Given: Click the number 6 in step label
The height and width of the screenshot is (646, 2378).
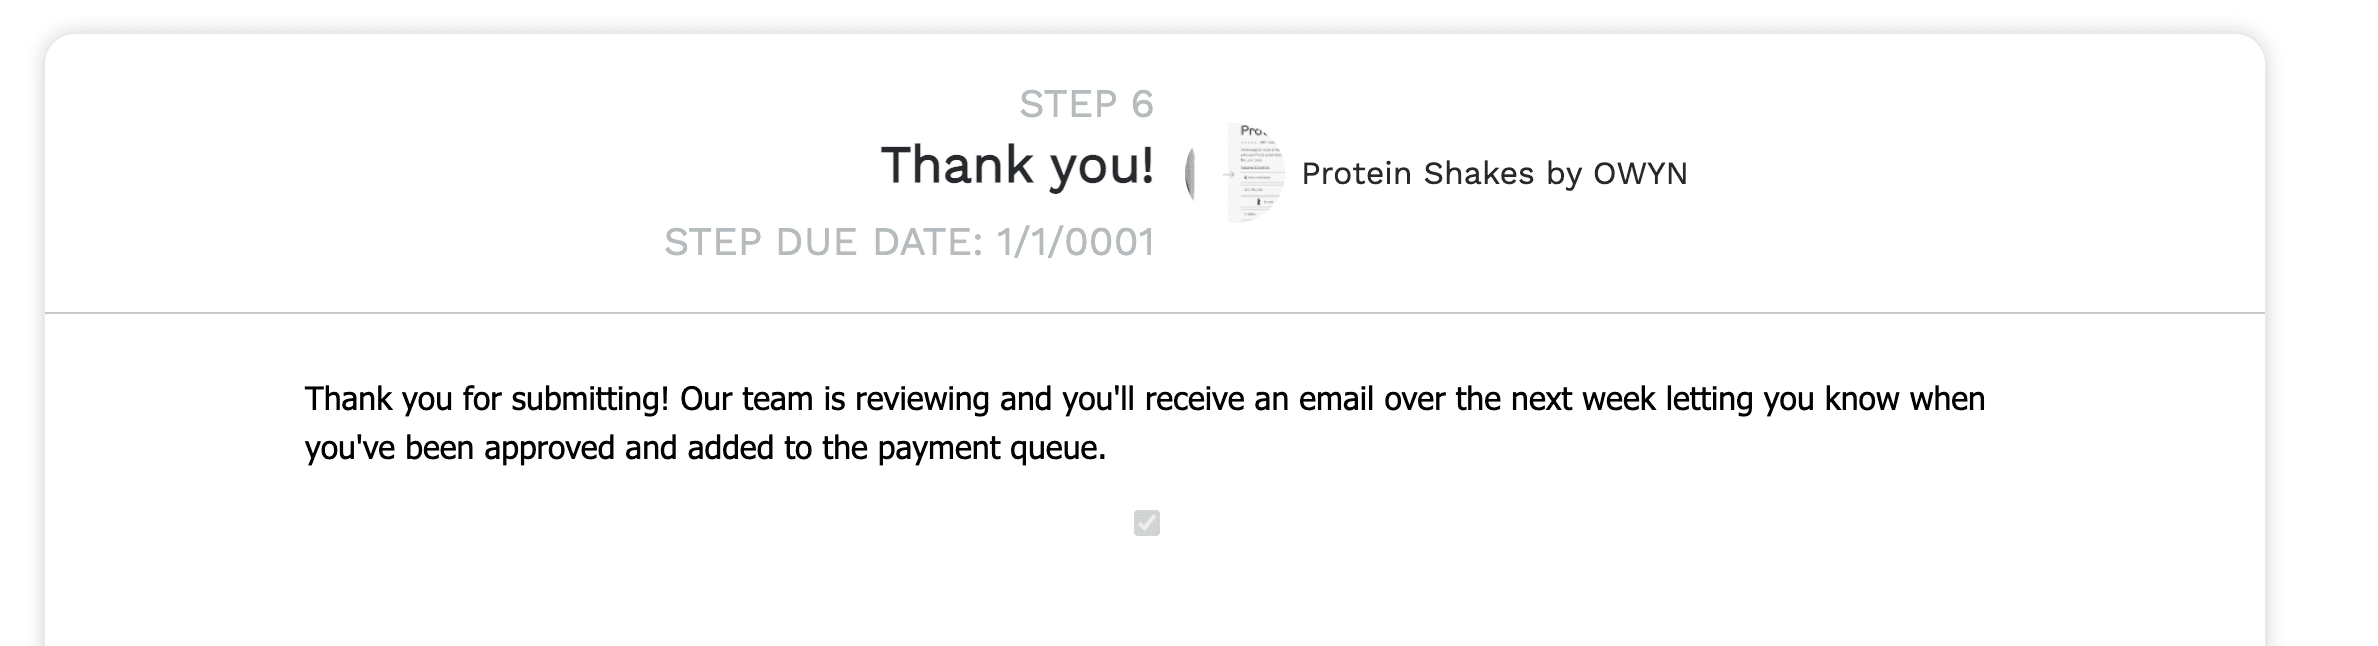Looking at the screenshot, I should pyautogui.click(x=1142, y=104).
